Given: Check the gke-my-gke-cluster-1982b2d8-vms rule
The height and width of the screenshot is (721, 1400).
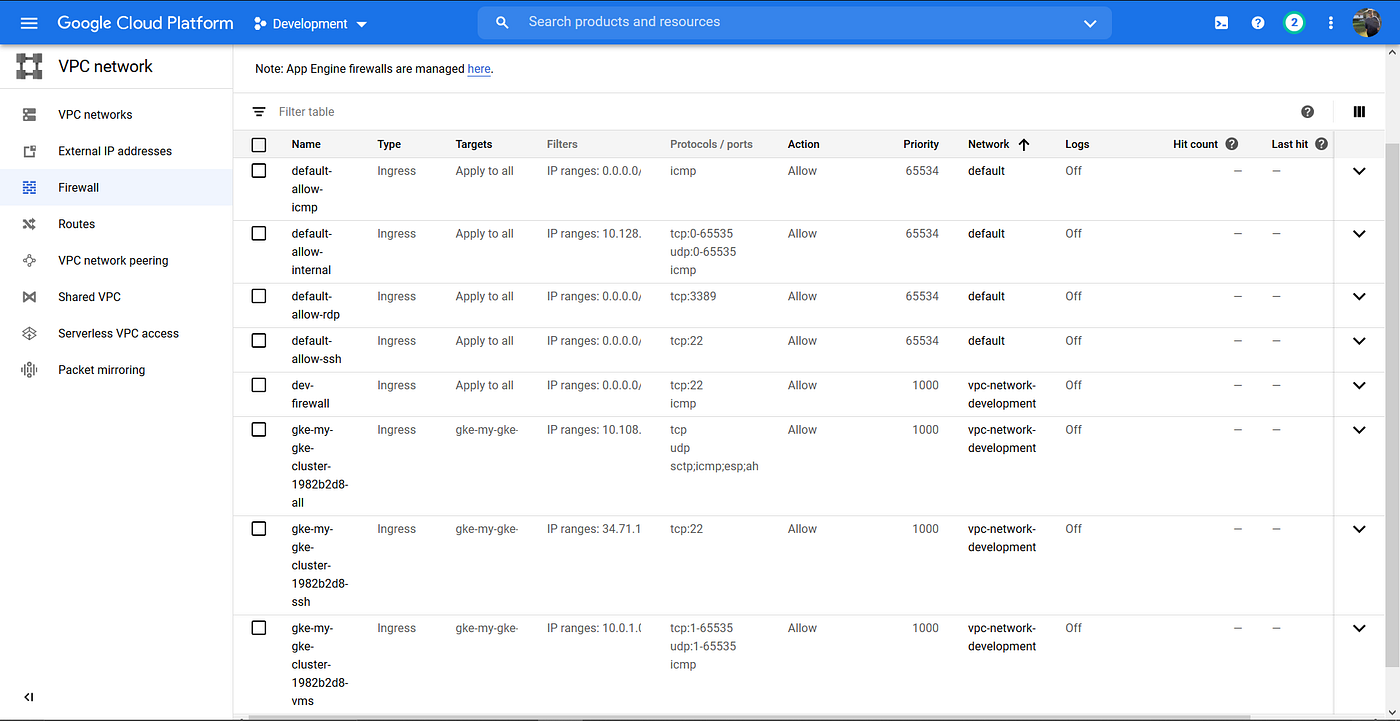Looking at the screenshot, I should [259, 628].
